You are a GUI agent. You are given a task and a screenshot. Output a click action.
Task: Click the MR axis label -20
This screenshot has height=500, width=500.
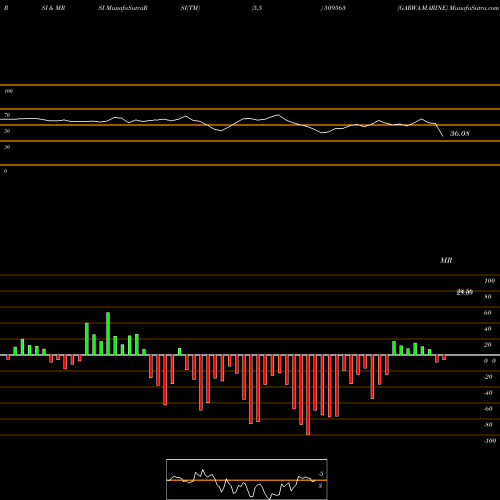488,377
